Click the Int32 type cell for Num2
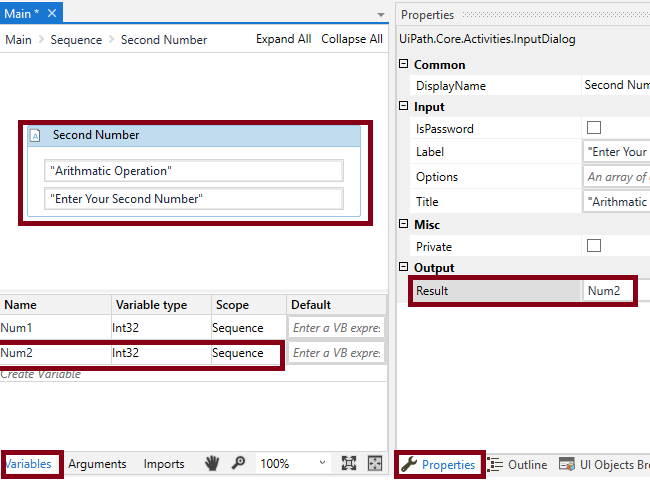Viewport: 650px width, 483px height. [161, 353]
